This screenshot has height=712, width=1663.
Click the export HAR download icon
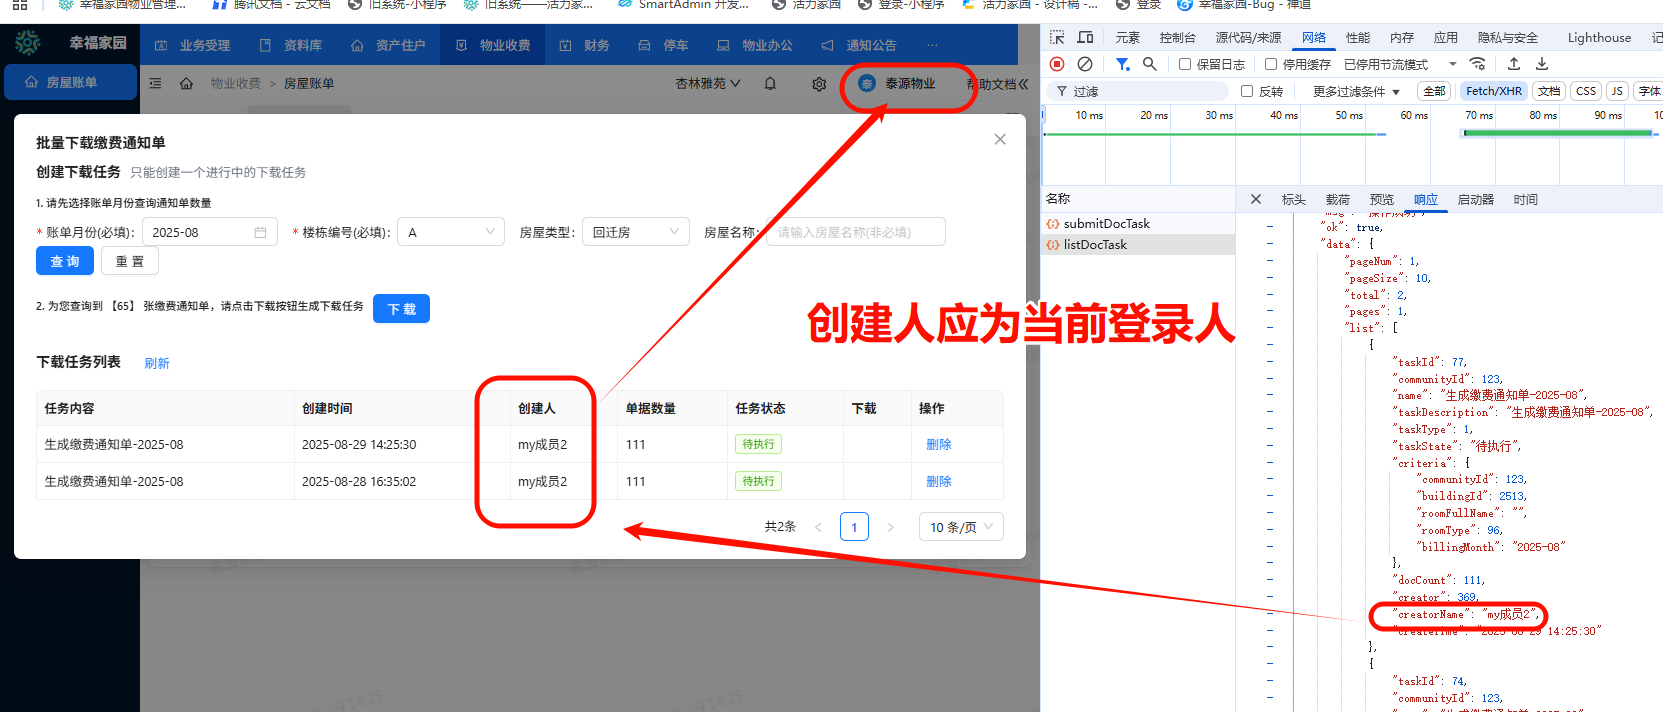pyautogui.click(x=1542, y=64)
